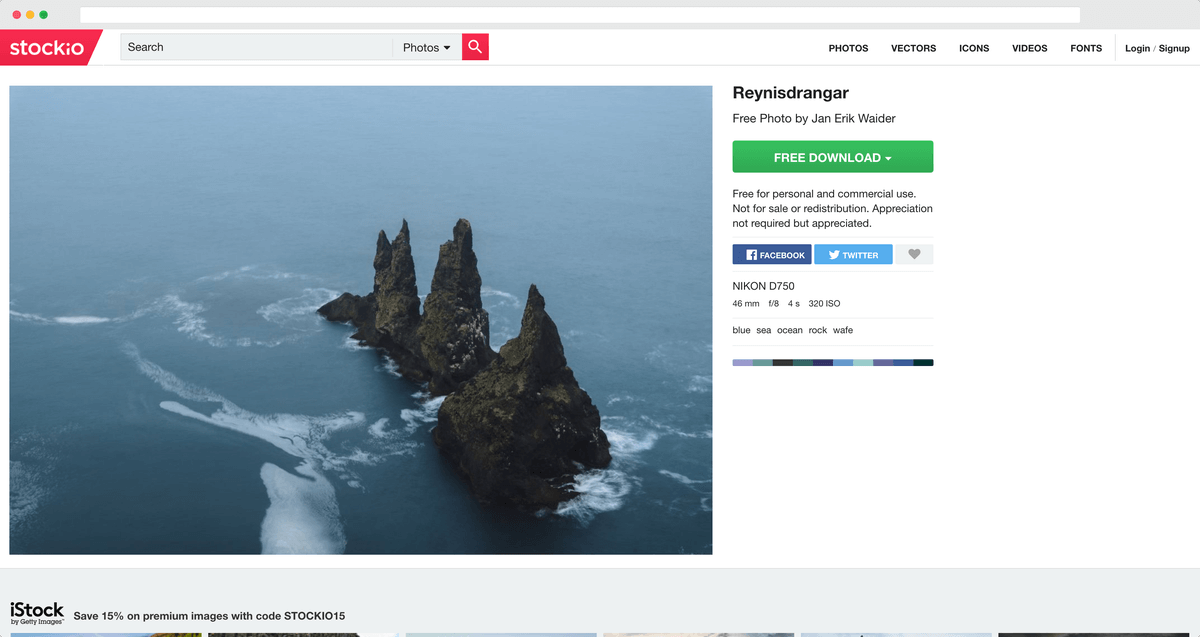The image size is (1200, 637).
Task: Click the "rock" tag
Action: point(818,330)
